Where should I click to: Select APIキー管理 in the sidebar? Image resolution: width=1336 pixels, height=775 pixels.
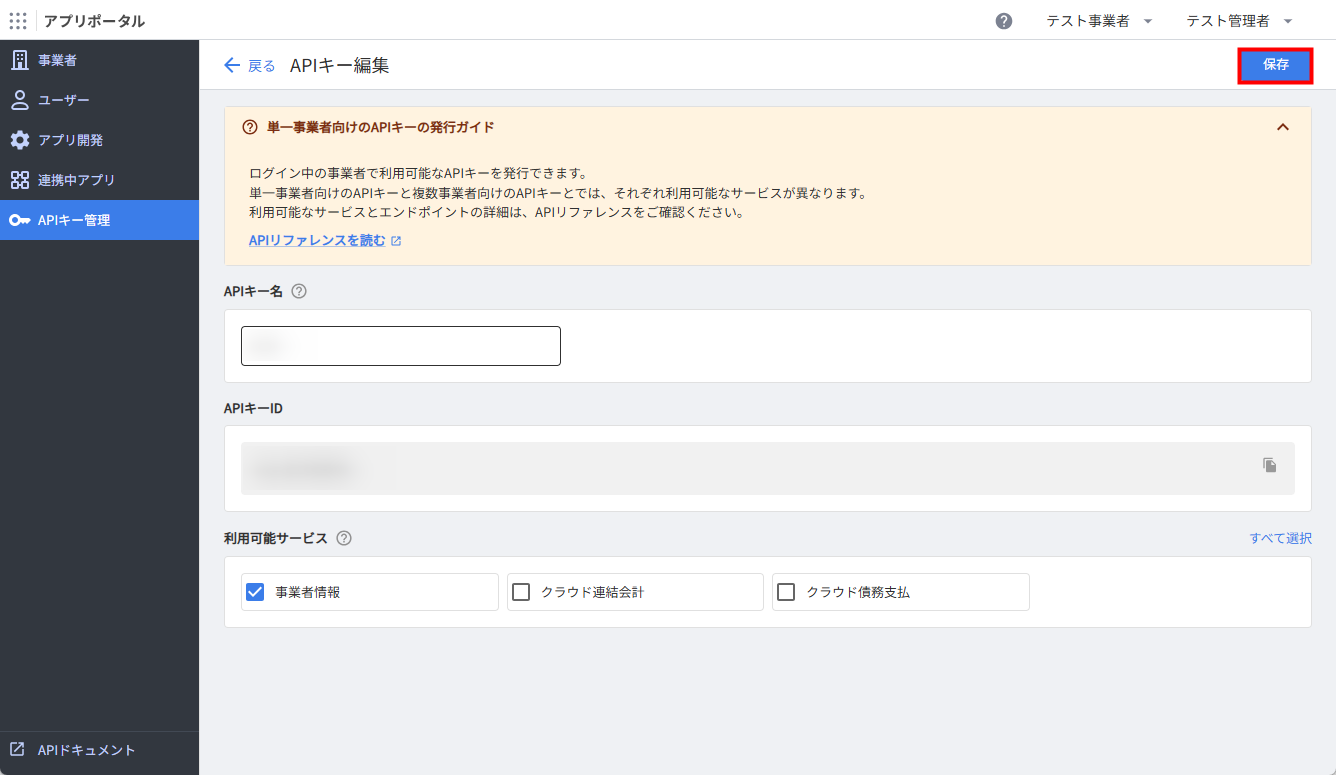99,220
